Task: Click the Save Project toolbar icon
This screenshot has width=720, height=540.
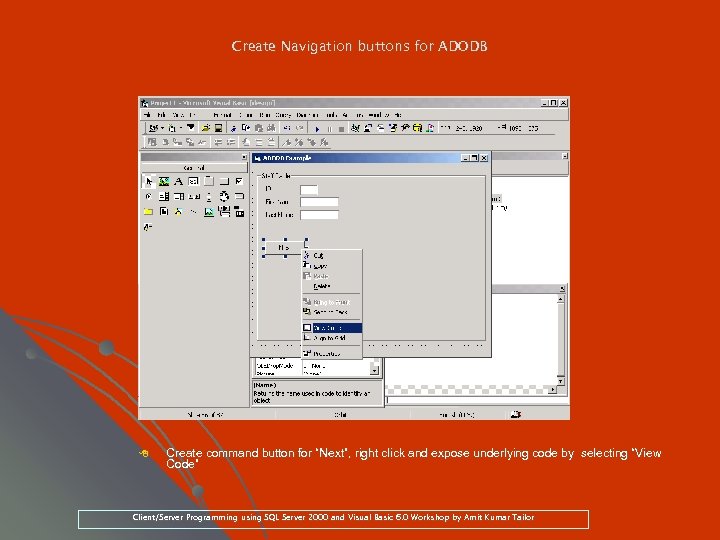Action: click(218, 128)
